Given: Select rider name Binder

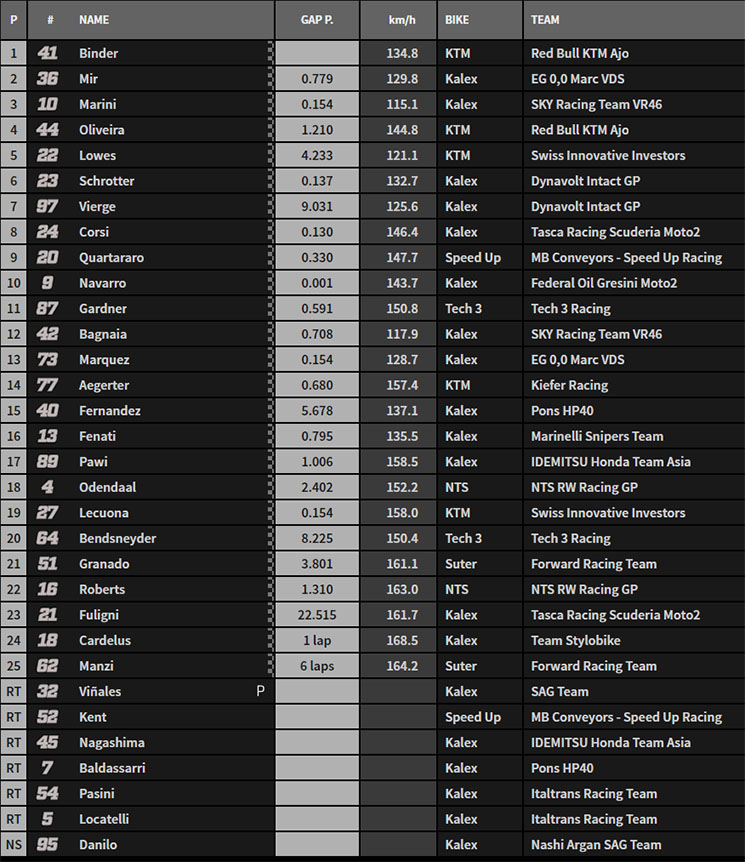Looking at the screenshot, I should click(x=98, y=53).
